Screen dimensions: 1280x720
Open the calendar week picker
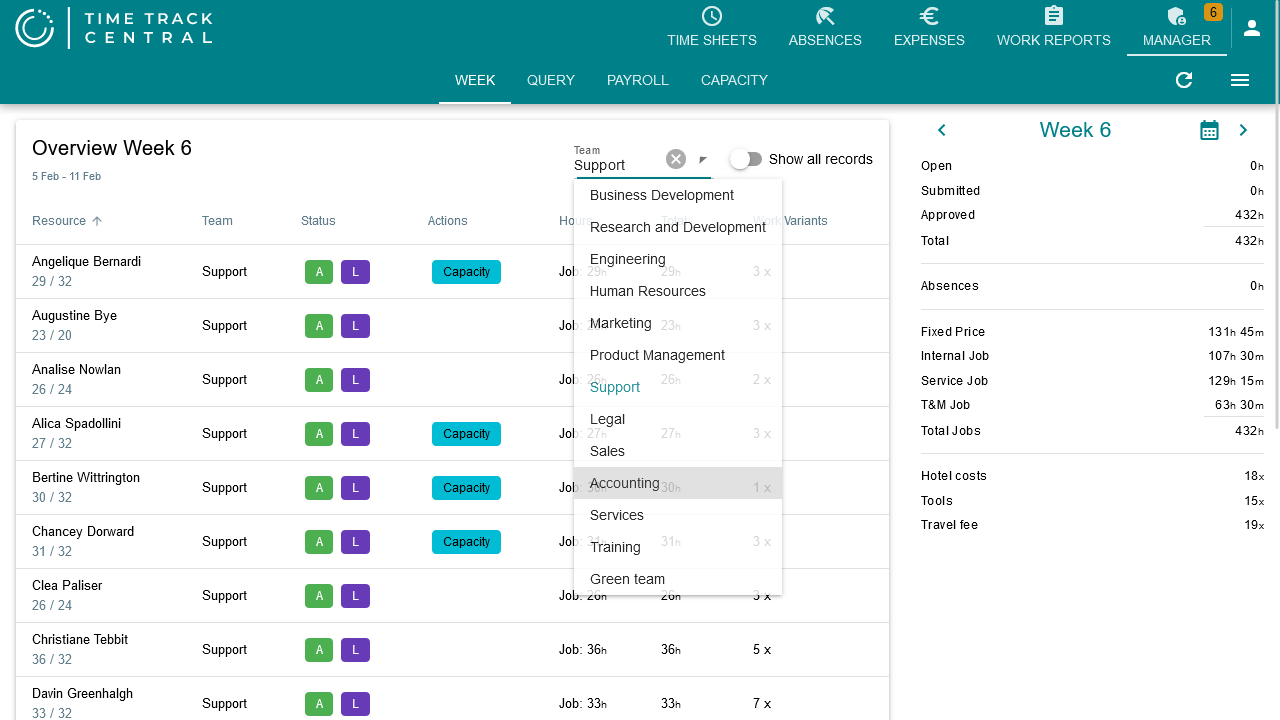pos(1209,130)
